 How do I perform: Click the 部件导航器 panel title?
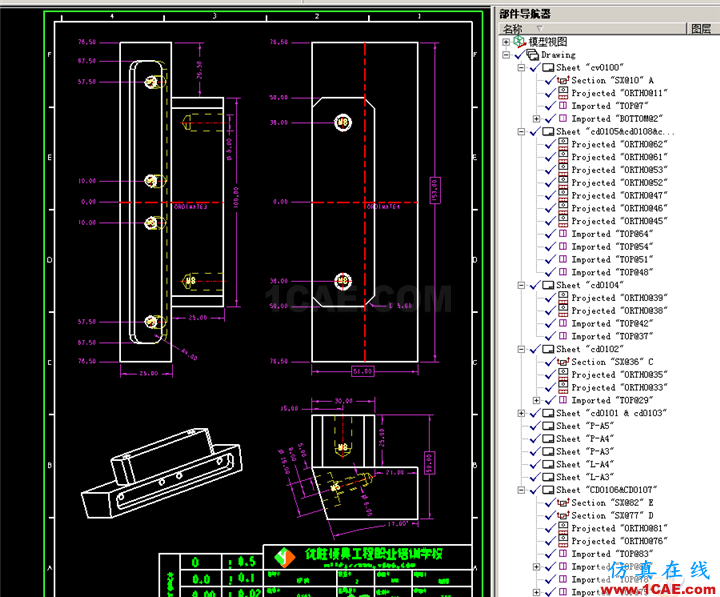coord(525,14)
